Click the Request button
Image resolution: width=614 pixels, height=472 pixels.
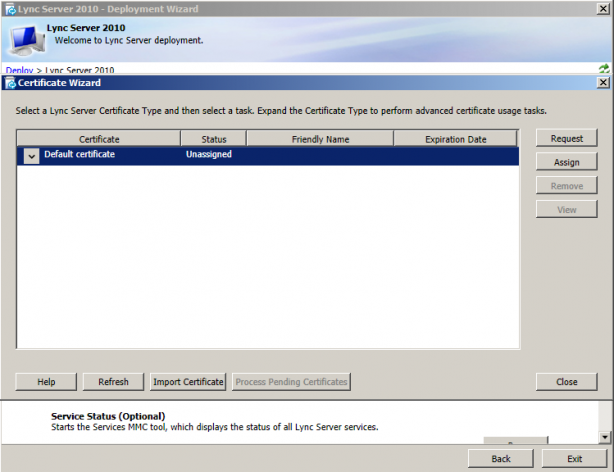pos(566,138)
